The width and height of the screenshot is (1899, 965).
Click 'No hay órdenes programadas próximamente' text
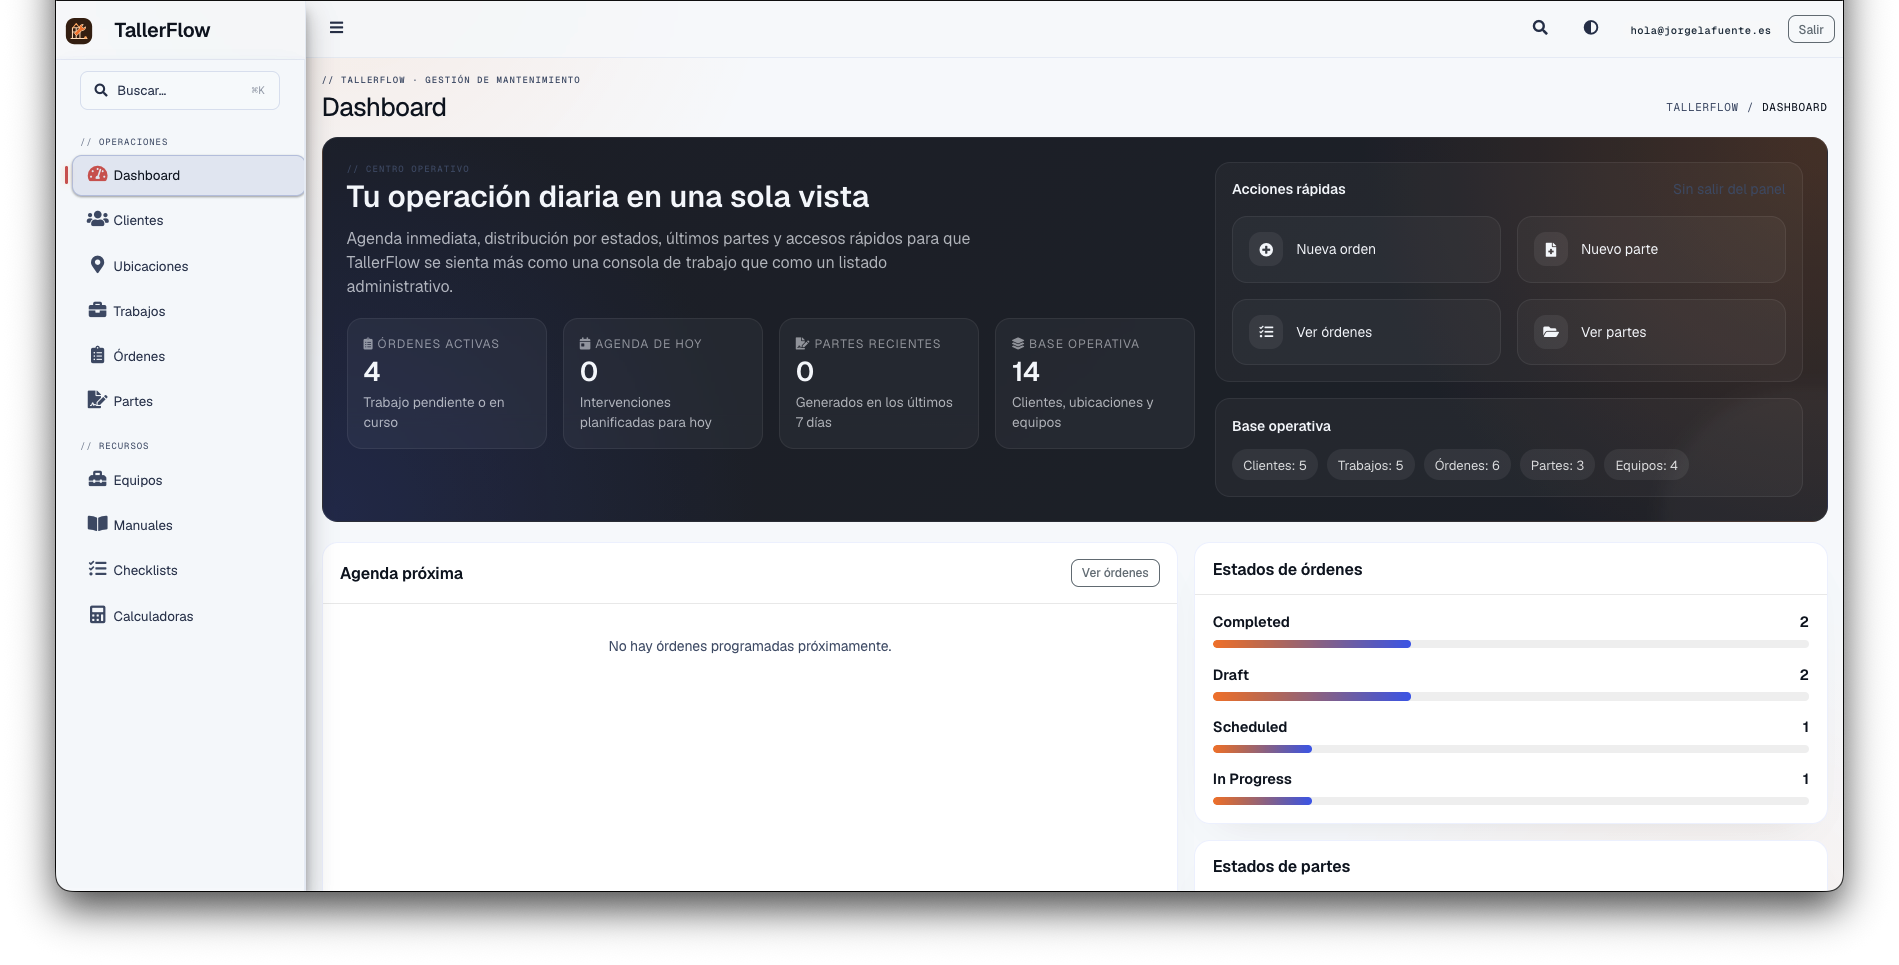[x=750, y=646]
